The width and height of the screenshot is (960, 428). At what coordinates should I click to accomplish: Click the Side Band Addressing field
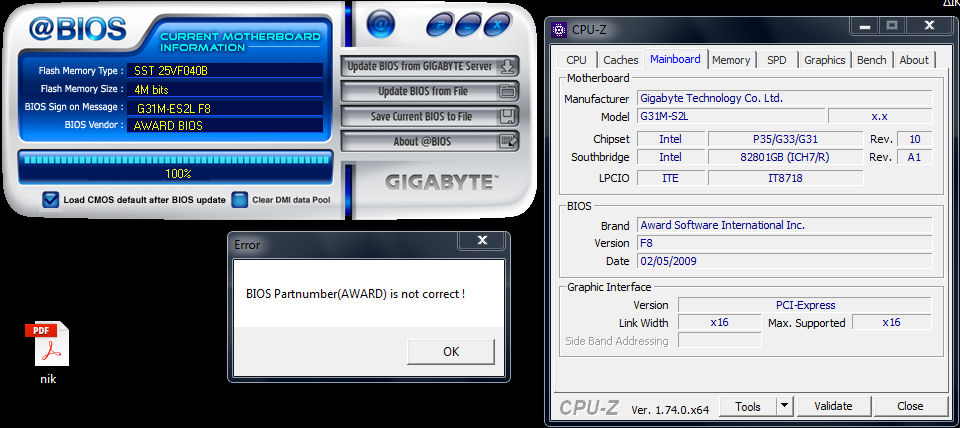point(720,340)
